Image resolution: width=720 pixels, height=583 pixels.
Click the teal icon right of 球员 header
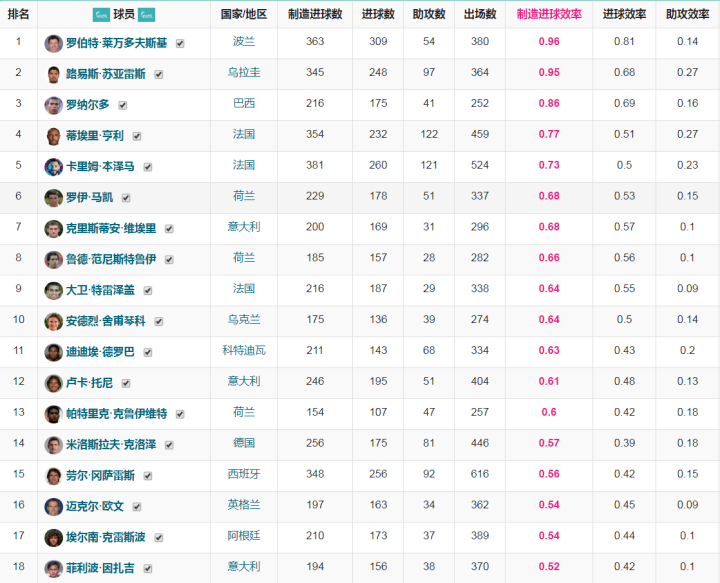click(x=146, y=15)
